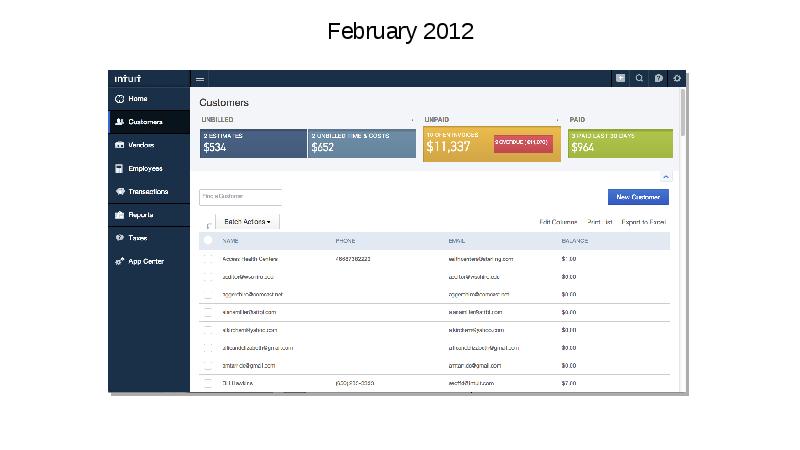The image size is (800, 450).
Task: Open search with the magnifier icon
Action: pyautogui.click(x=639, y=78)
